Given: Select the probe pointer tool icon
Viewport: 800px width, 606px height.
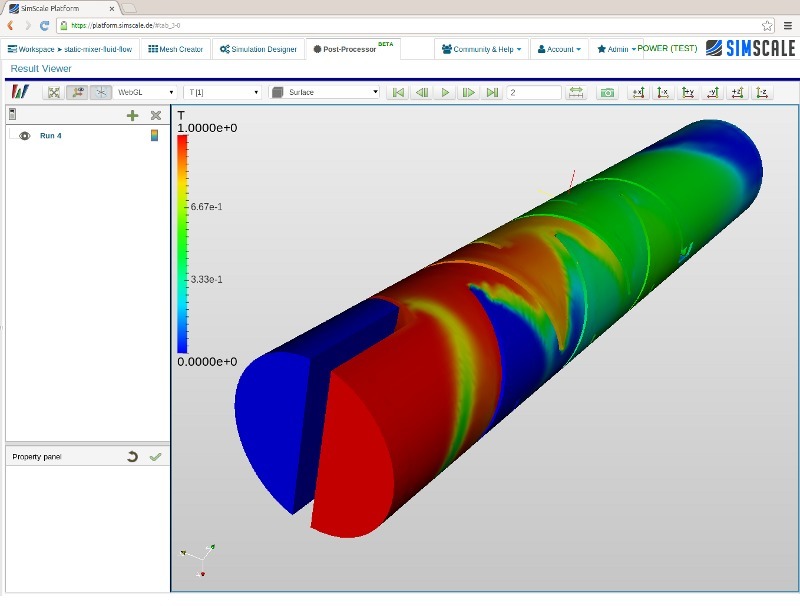Looking at the screenshot, I should tap(102, 92).
